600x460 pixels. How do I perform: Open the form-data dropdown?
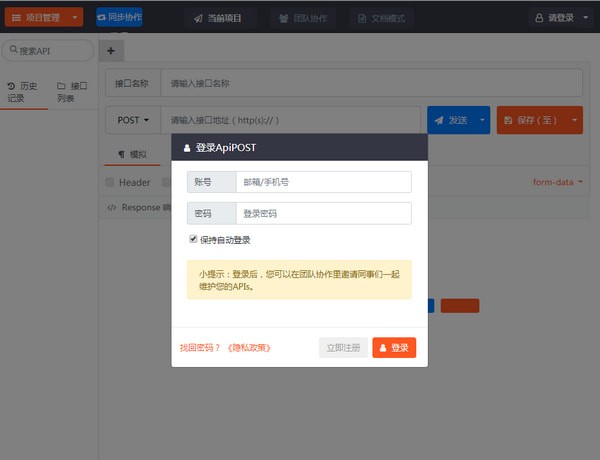click(558, 182)
